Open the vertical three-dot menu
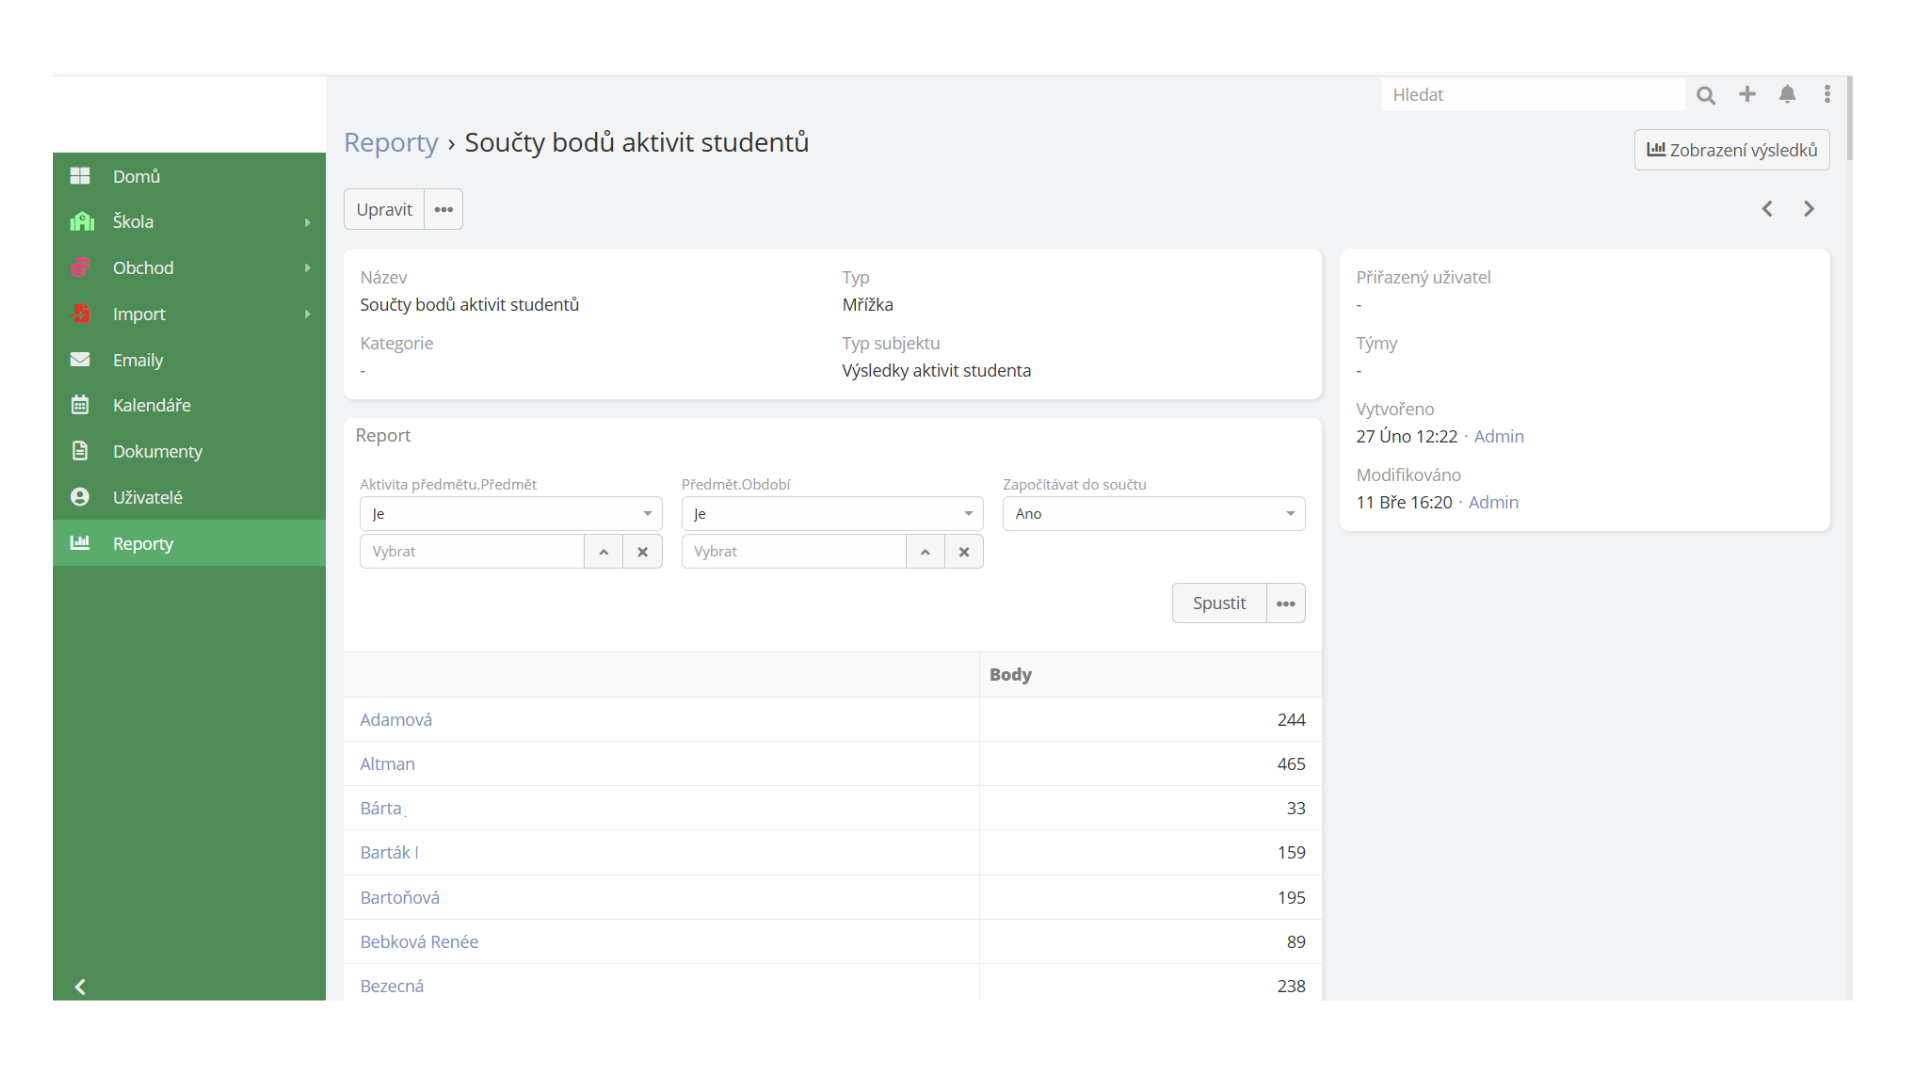 [x=1827, y=94]
